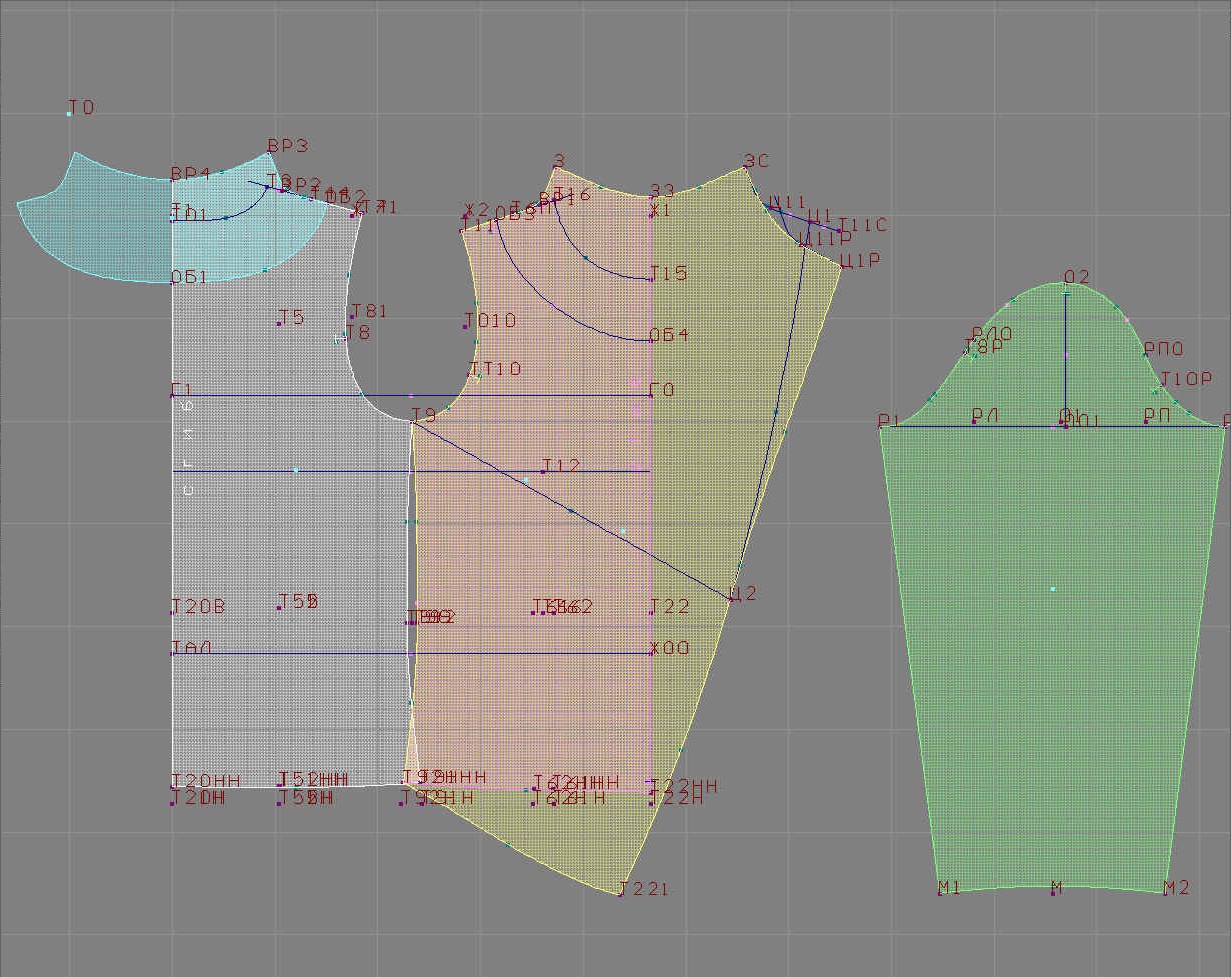This screenshot has height=977, width=1231.
Task: Click point РП0 on the sleeve cap
Action: [1145, 354]
